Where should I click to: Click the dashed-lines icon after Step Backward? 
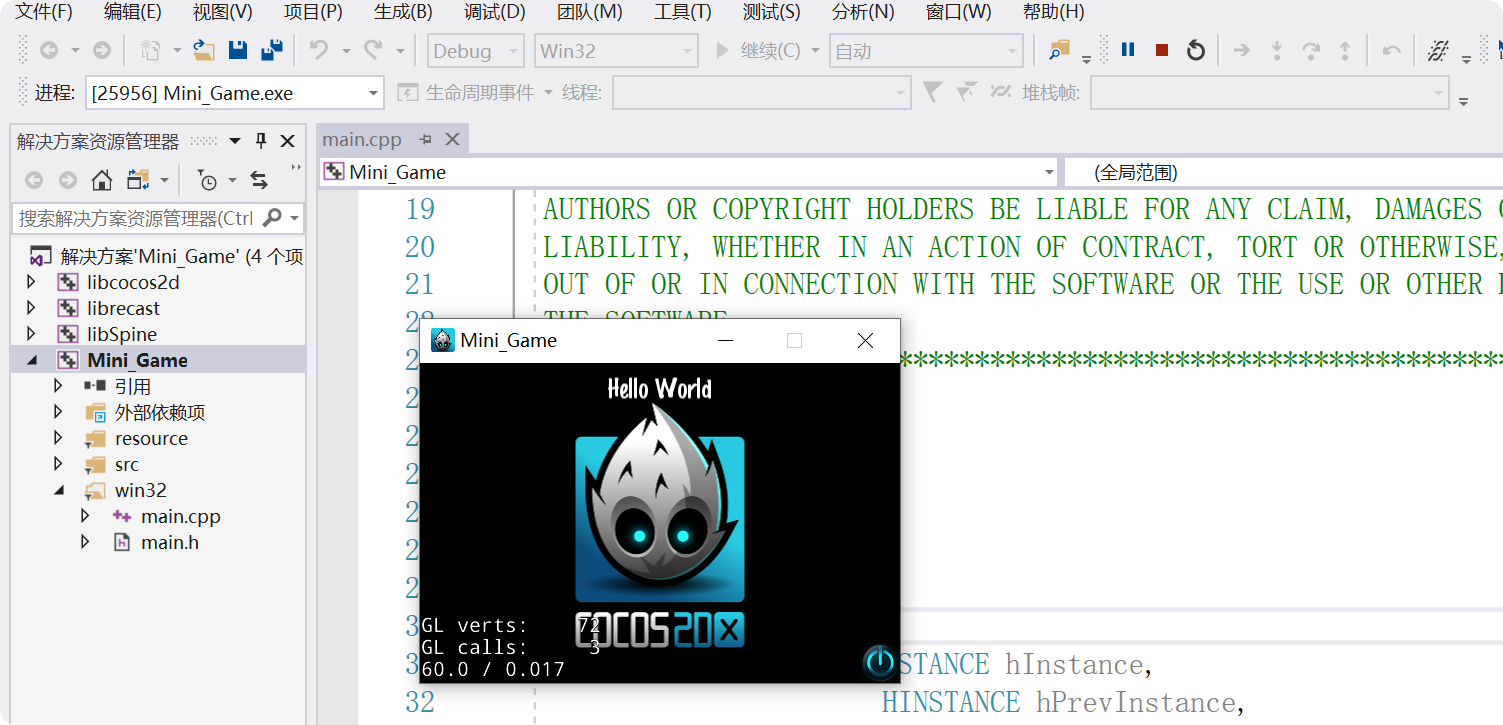click(x=1438, y=50)
